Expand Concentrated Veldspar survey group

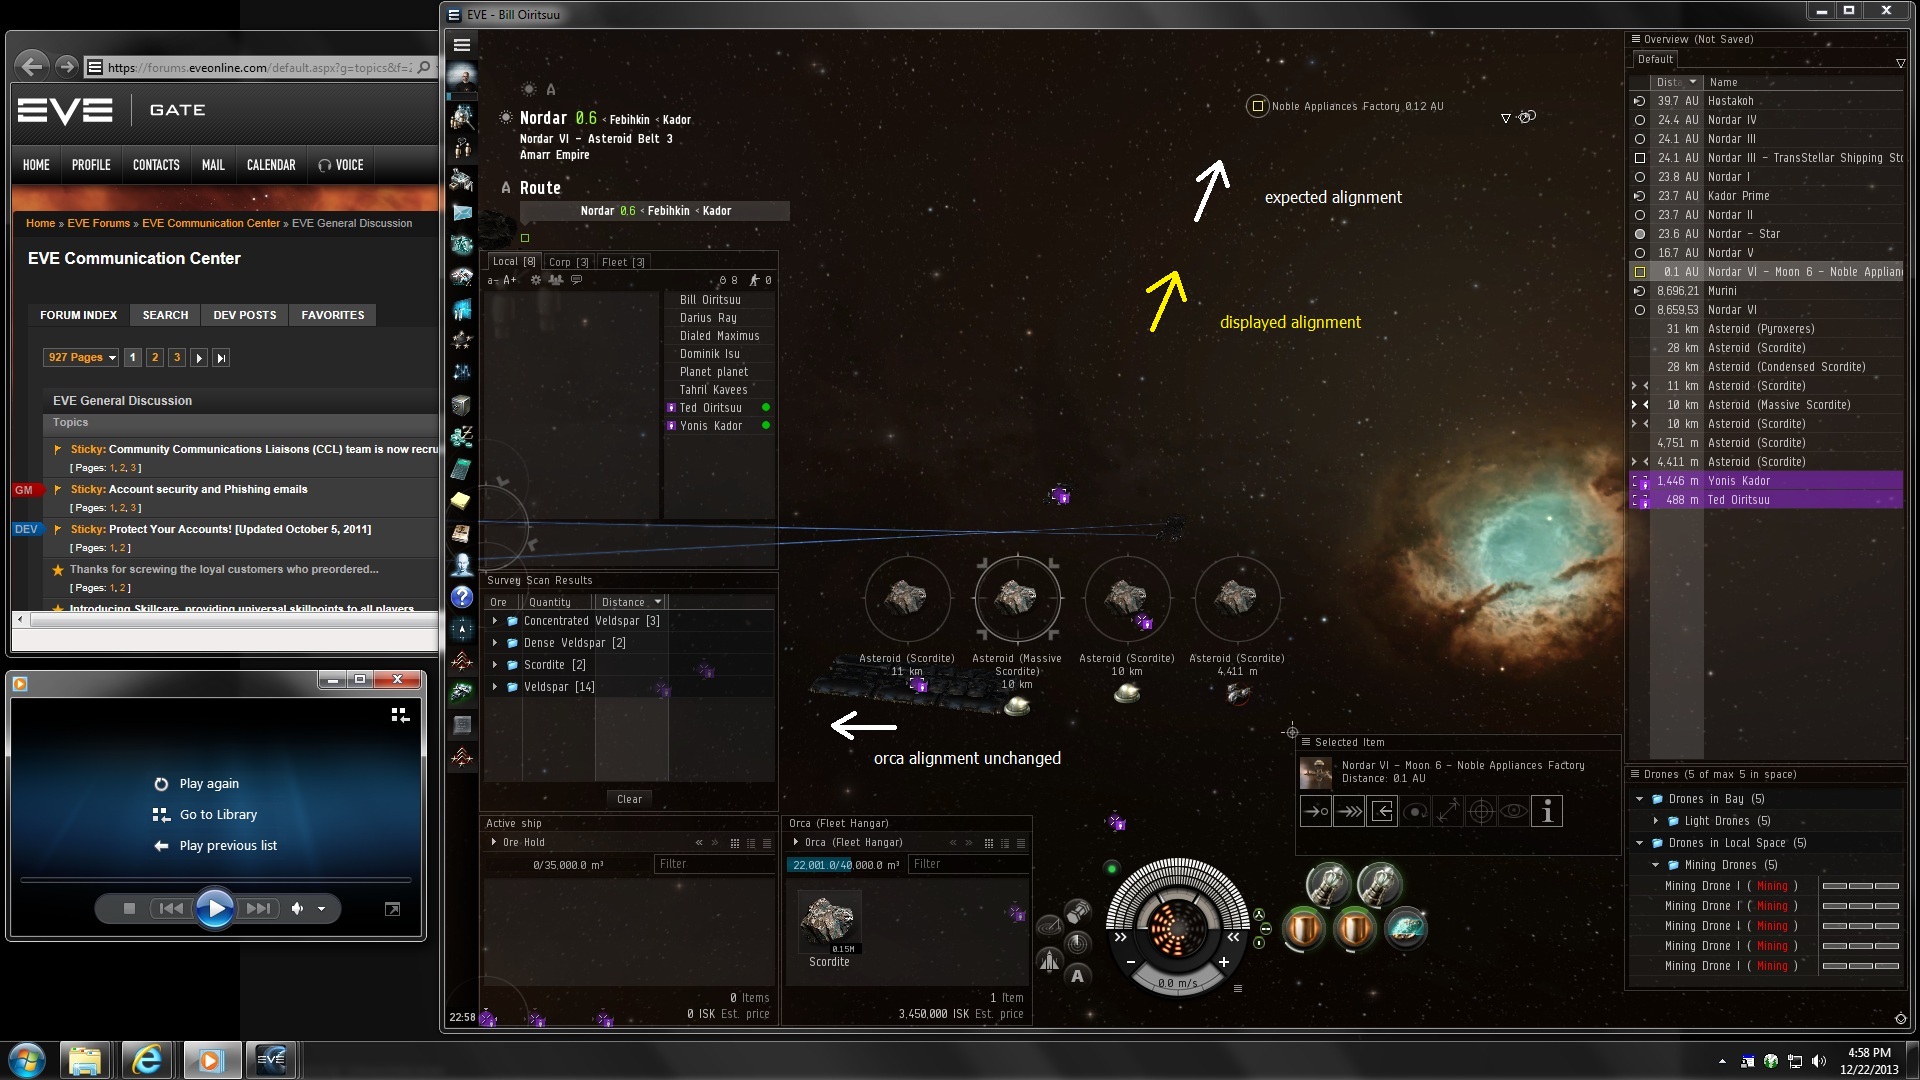(x=495, y=621)
